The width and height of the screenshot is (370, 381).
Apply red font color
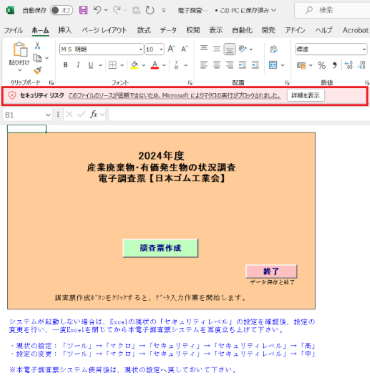click(x=155, y=65)
